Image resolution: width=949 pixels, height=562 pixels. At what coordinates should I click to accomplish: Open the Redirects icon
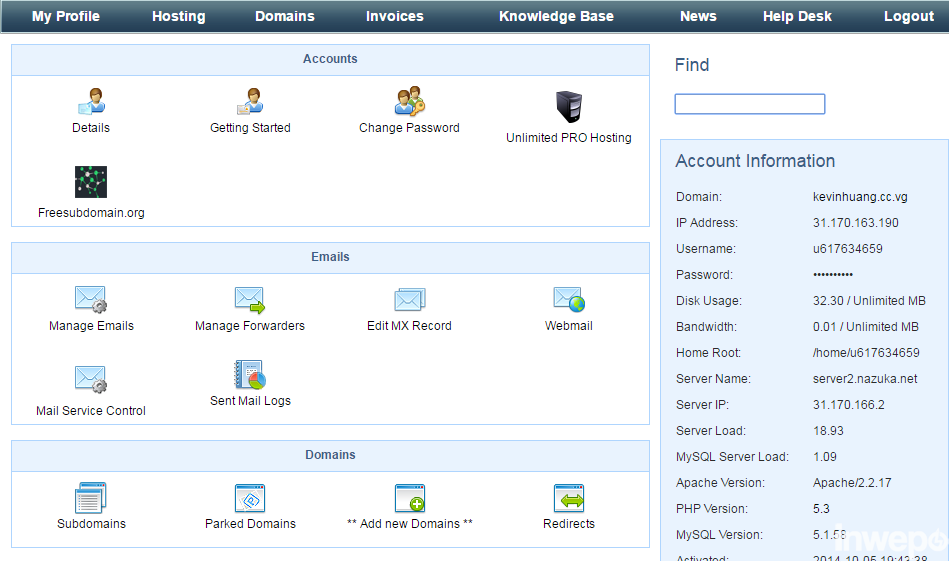pos(569,498)
